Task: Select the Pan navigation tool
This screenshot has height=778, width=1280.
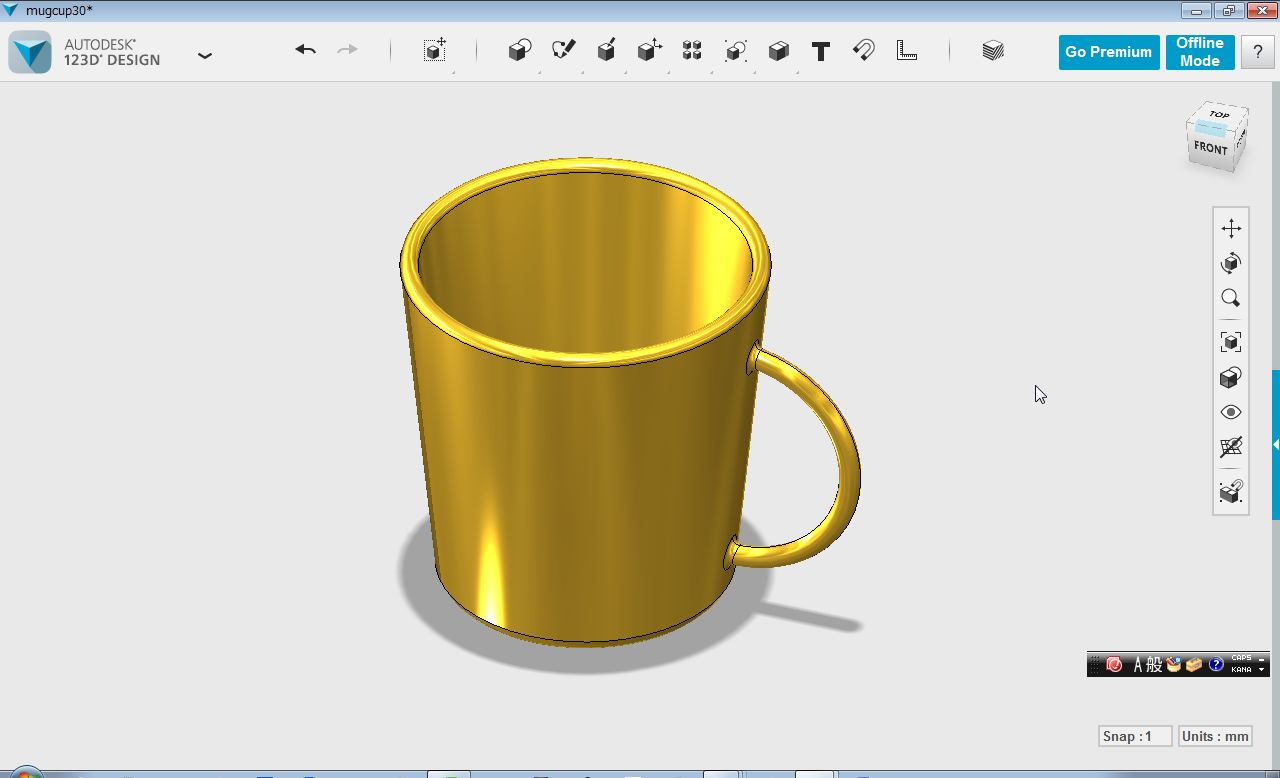Action: [x=1231, y=228]
